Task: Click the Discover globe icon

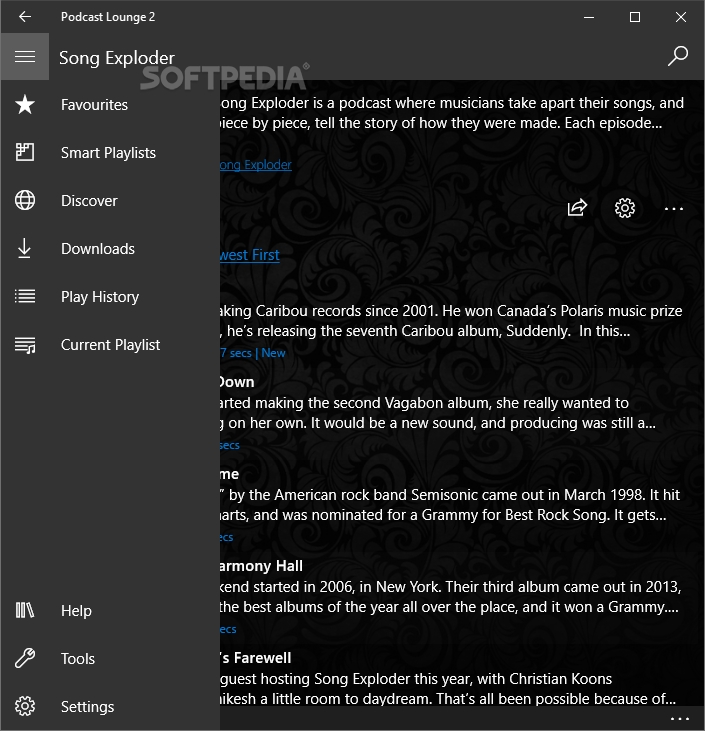Action: click(25, 200)
